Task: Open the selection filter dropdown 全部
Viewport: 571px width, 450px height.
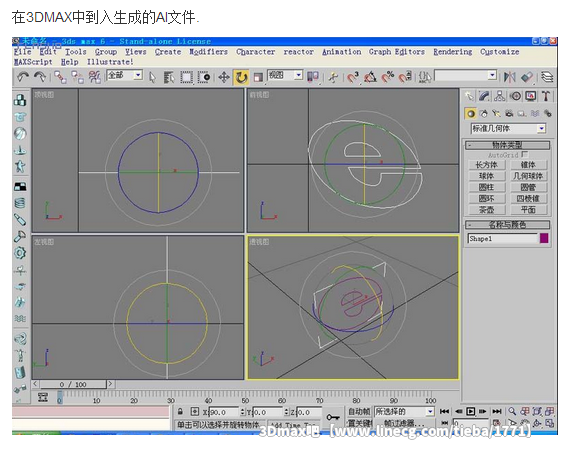Action: 125,75
